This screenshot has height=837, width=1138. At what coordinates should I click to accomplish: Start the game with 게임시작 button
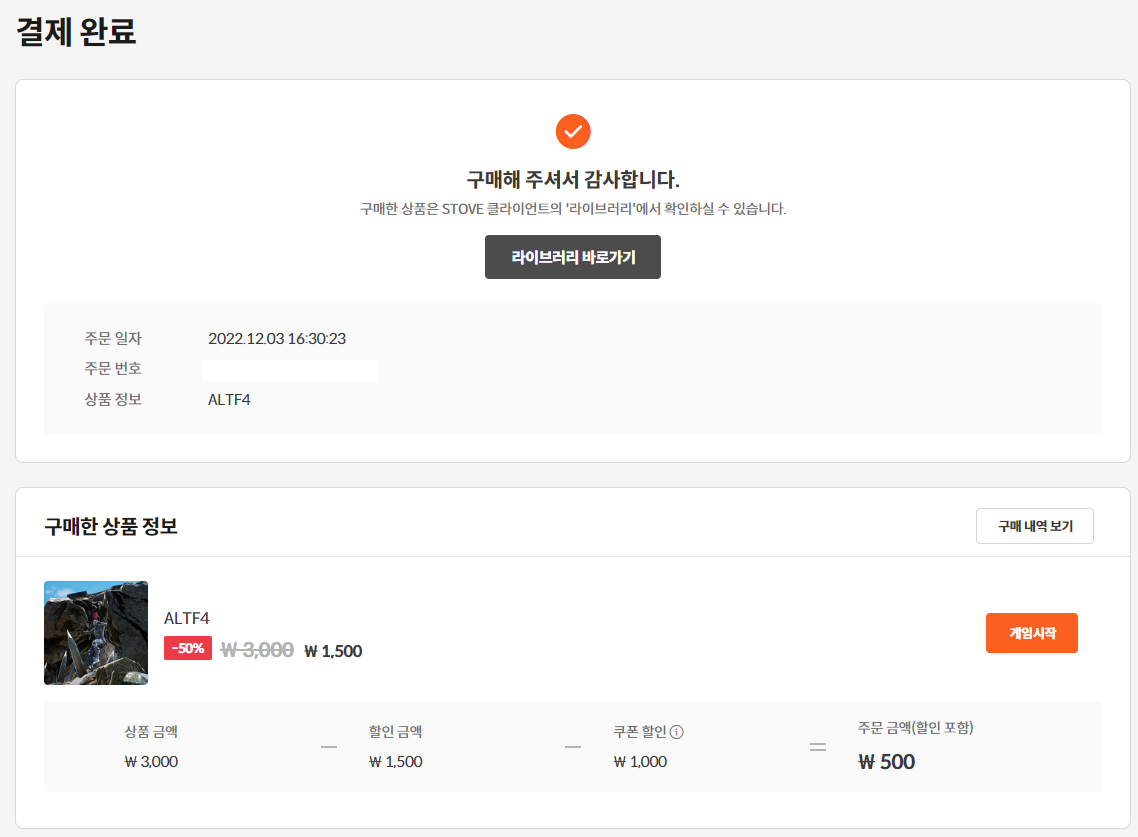[1031, 633]
